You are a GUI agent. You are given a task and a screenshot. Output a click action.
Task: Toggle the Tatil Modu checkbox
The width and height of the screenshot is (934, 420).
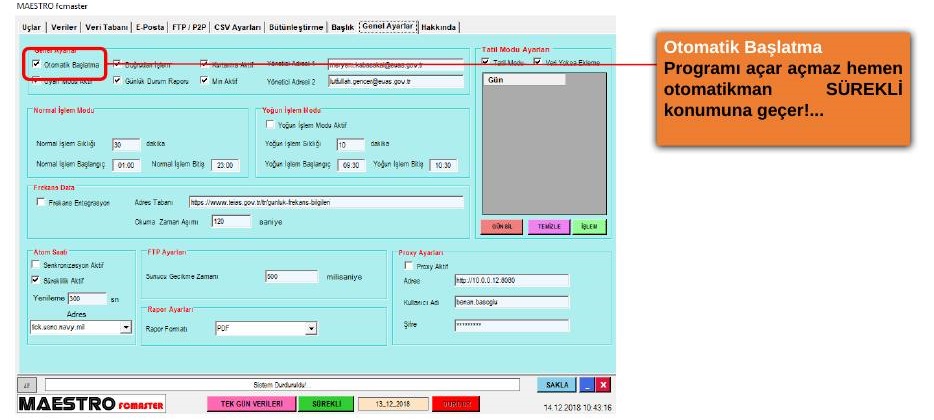485,62
